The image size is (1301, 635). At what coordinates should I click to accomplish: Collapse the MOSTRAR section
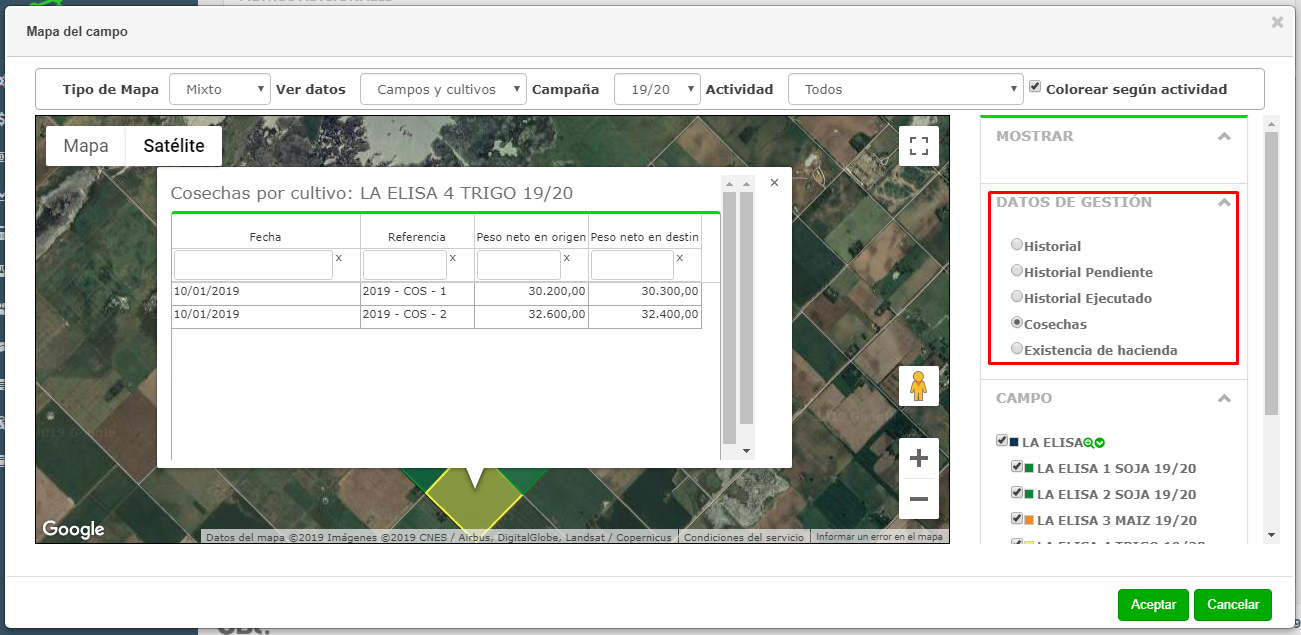tap(1224, 136)
